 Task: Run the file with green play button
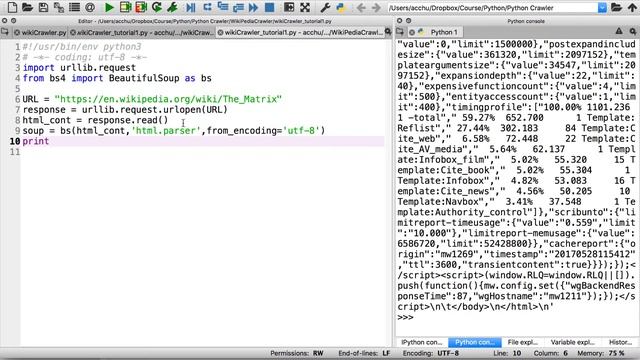coord(109,7)
